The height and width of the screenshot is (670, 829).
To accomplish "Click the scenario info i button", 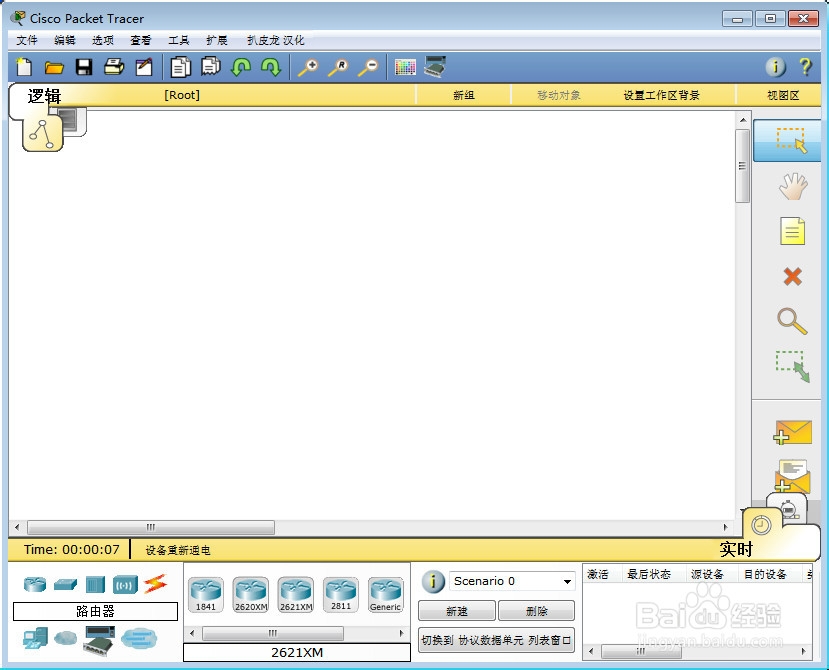I will 433,582.
